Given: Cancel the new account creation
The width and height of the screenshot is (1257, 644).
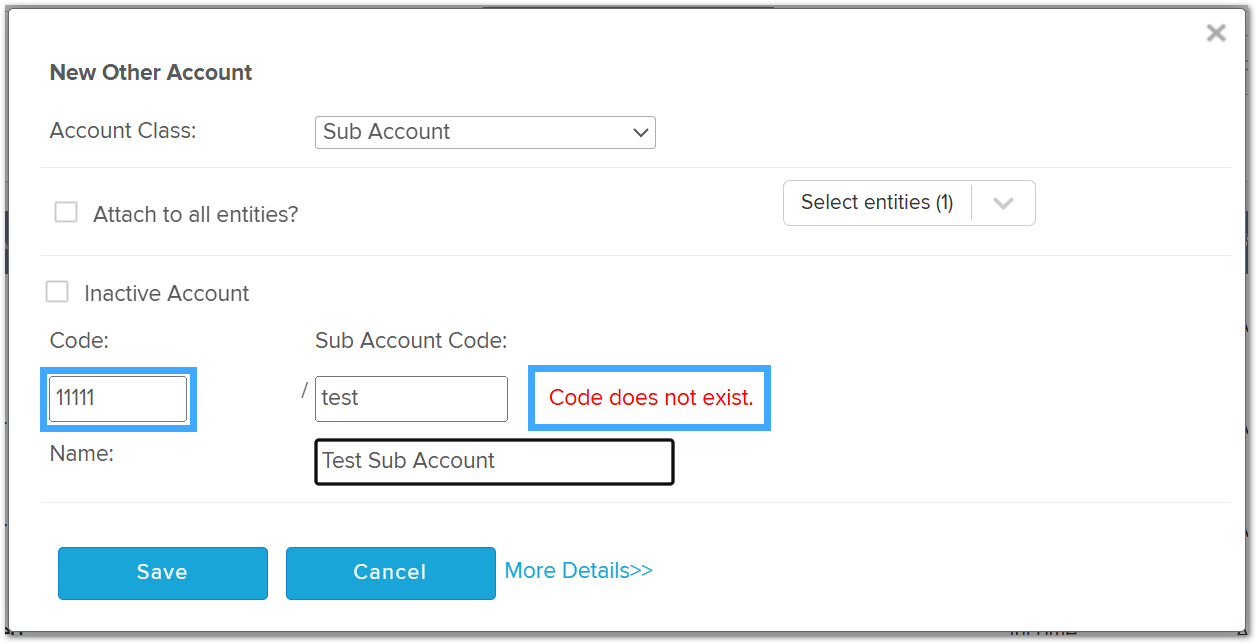Looking at the screenshot, I should pos(390,572).
